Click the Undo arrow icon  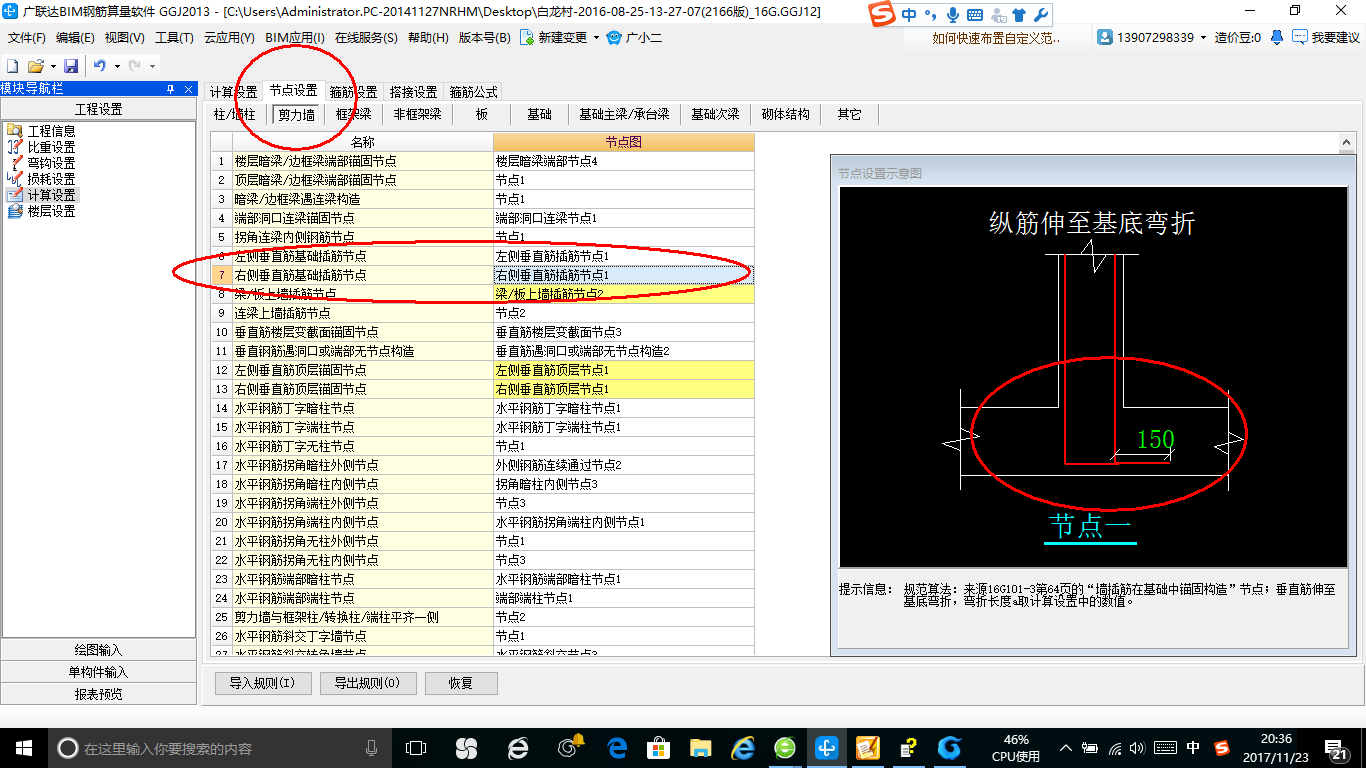point(100,66)
